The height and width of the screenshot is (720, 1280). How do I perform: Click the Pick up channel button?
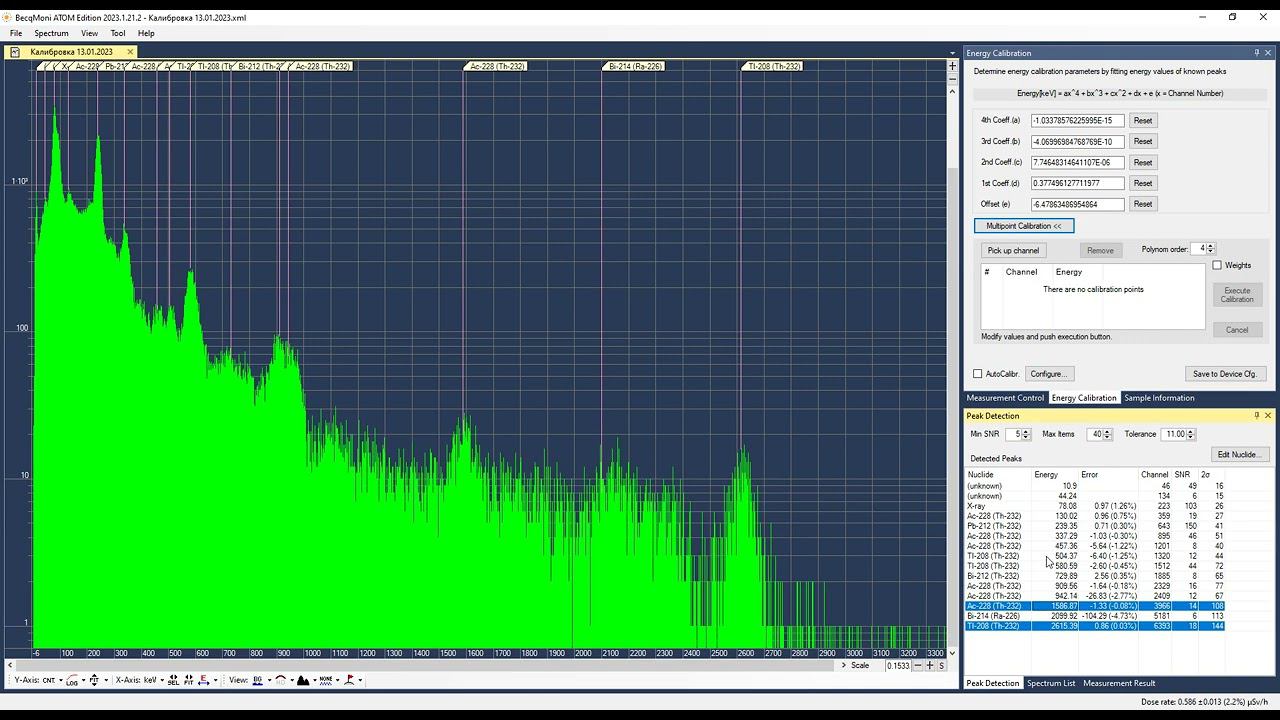click(1013, 250)
